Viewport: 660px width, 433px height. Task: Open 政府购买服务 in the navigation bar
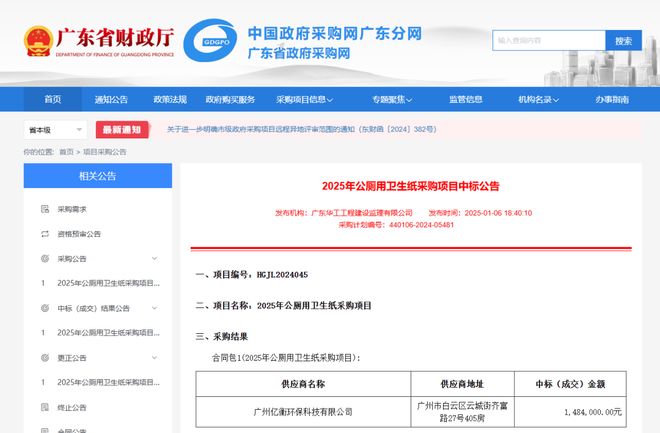coord(230,100)
